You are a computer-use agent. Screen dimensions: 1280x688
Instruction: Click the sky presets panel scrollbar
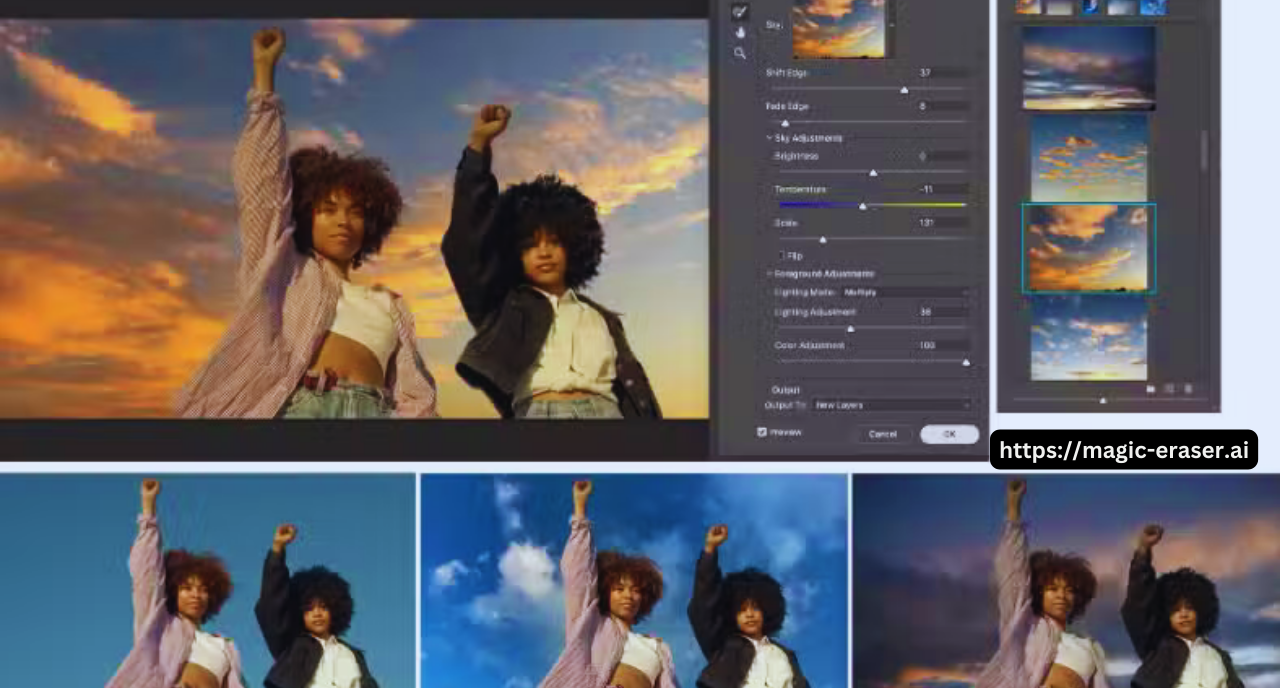(x=1204, y=150)
